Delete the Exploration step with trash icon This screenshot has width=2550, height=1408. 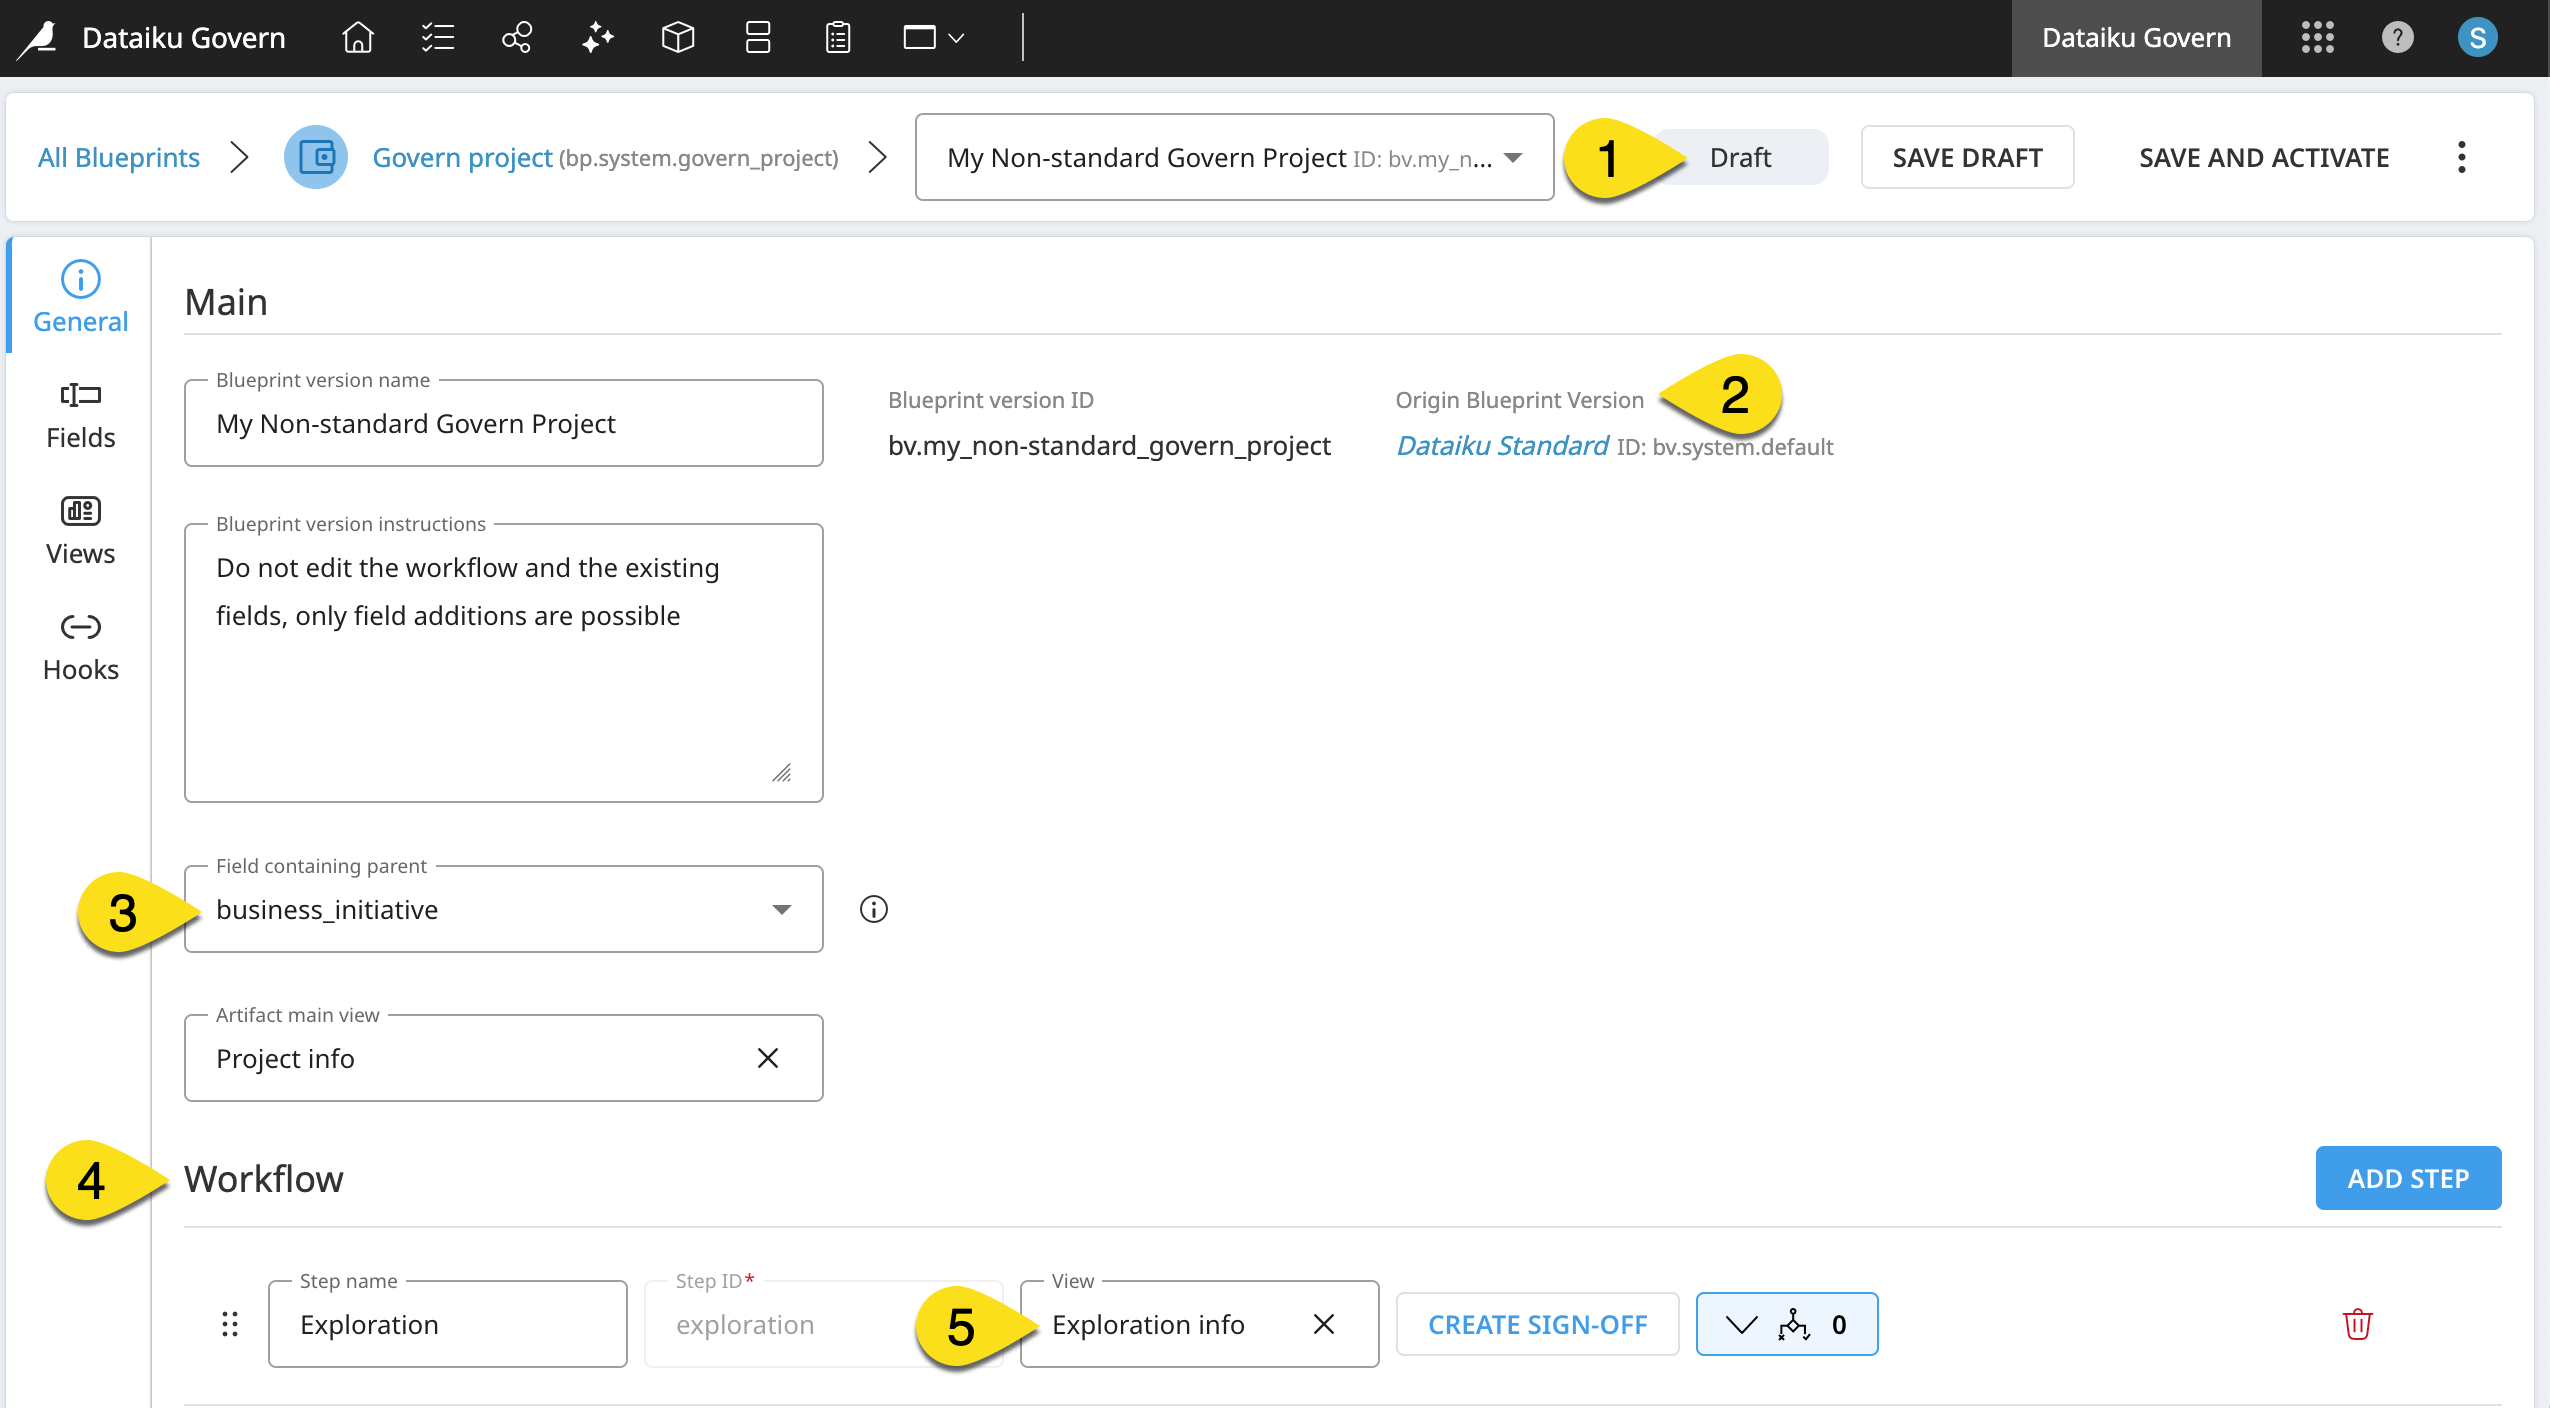click(x=2357, y=1324)
